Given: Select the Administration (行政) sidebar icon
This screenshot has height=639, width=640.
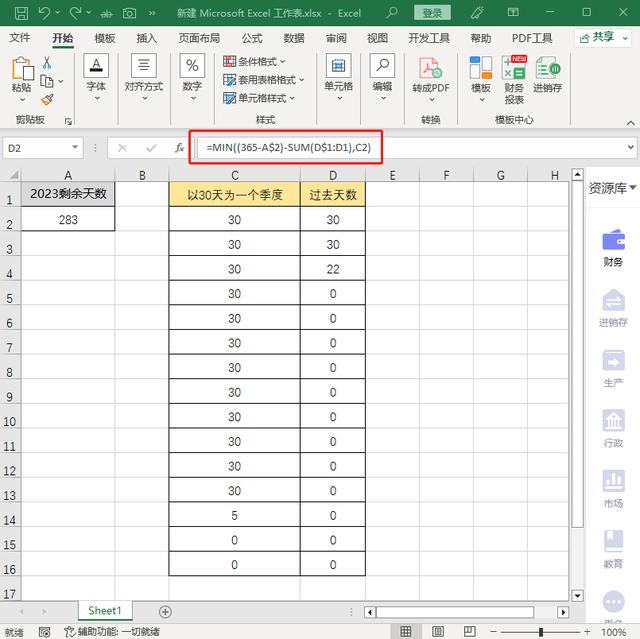Looking at the screenshot, I should 613,420.
